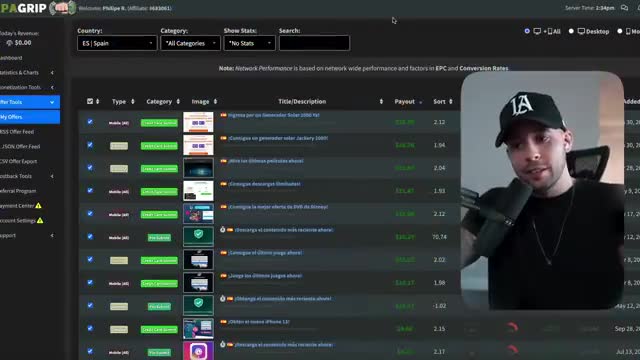This screenshot has height=360, width=640.
Task: Sort table by the Type column arrows
Action: click(x=133, y=102)
